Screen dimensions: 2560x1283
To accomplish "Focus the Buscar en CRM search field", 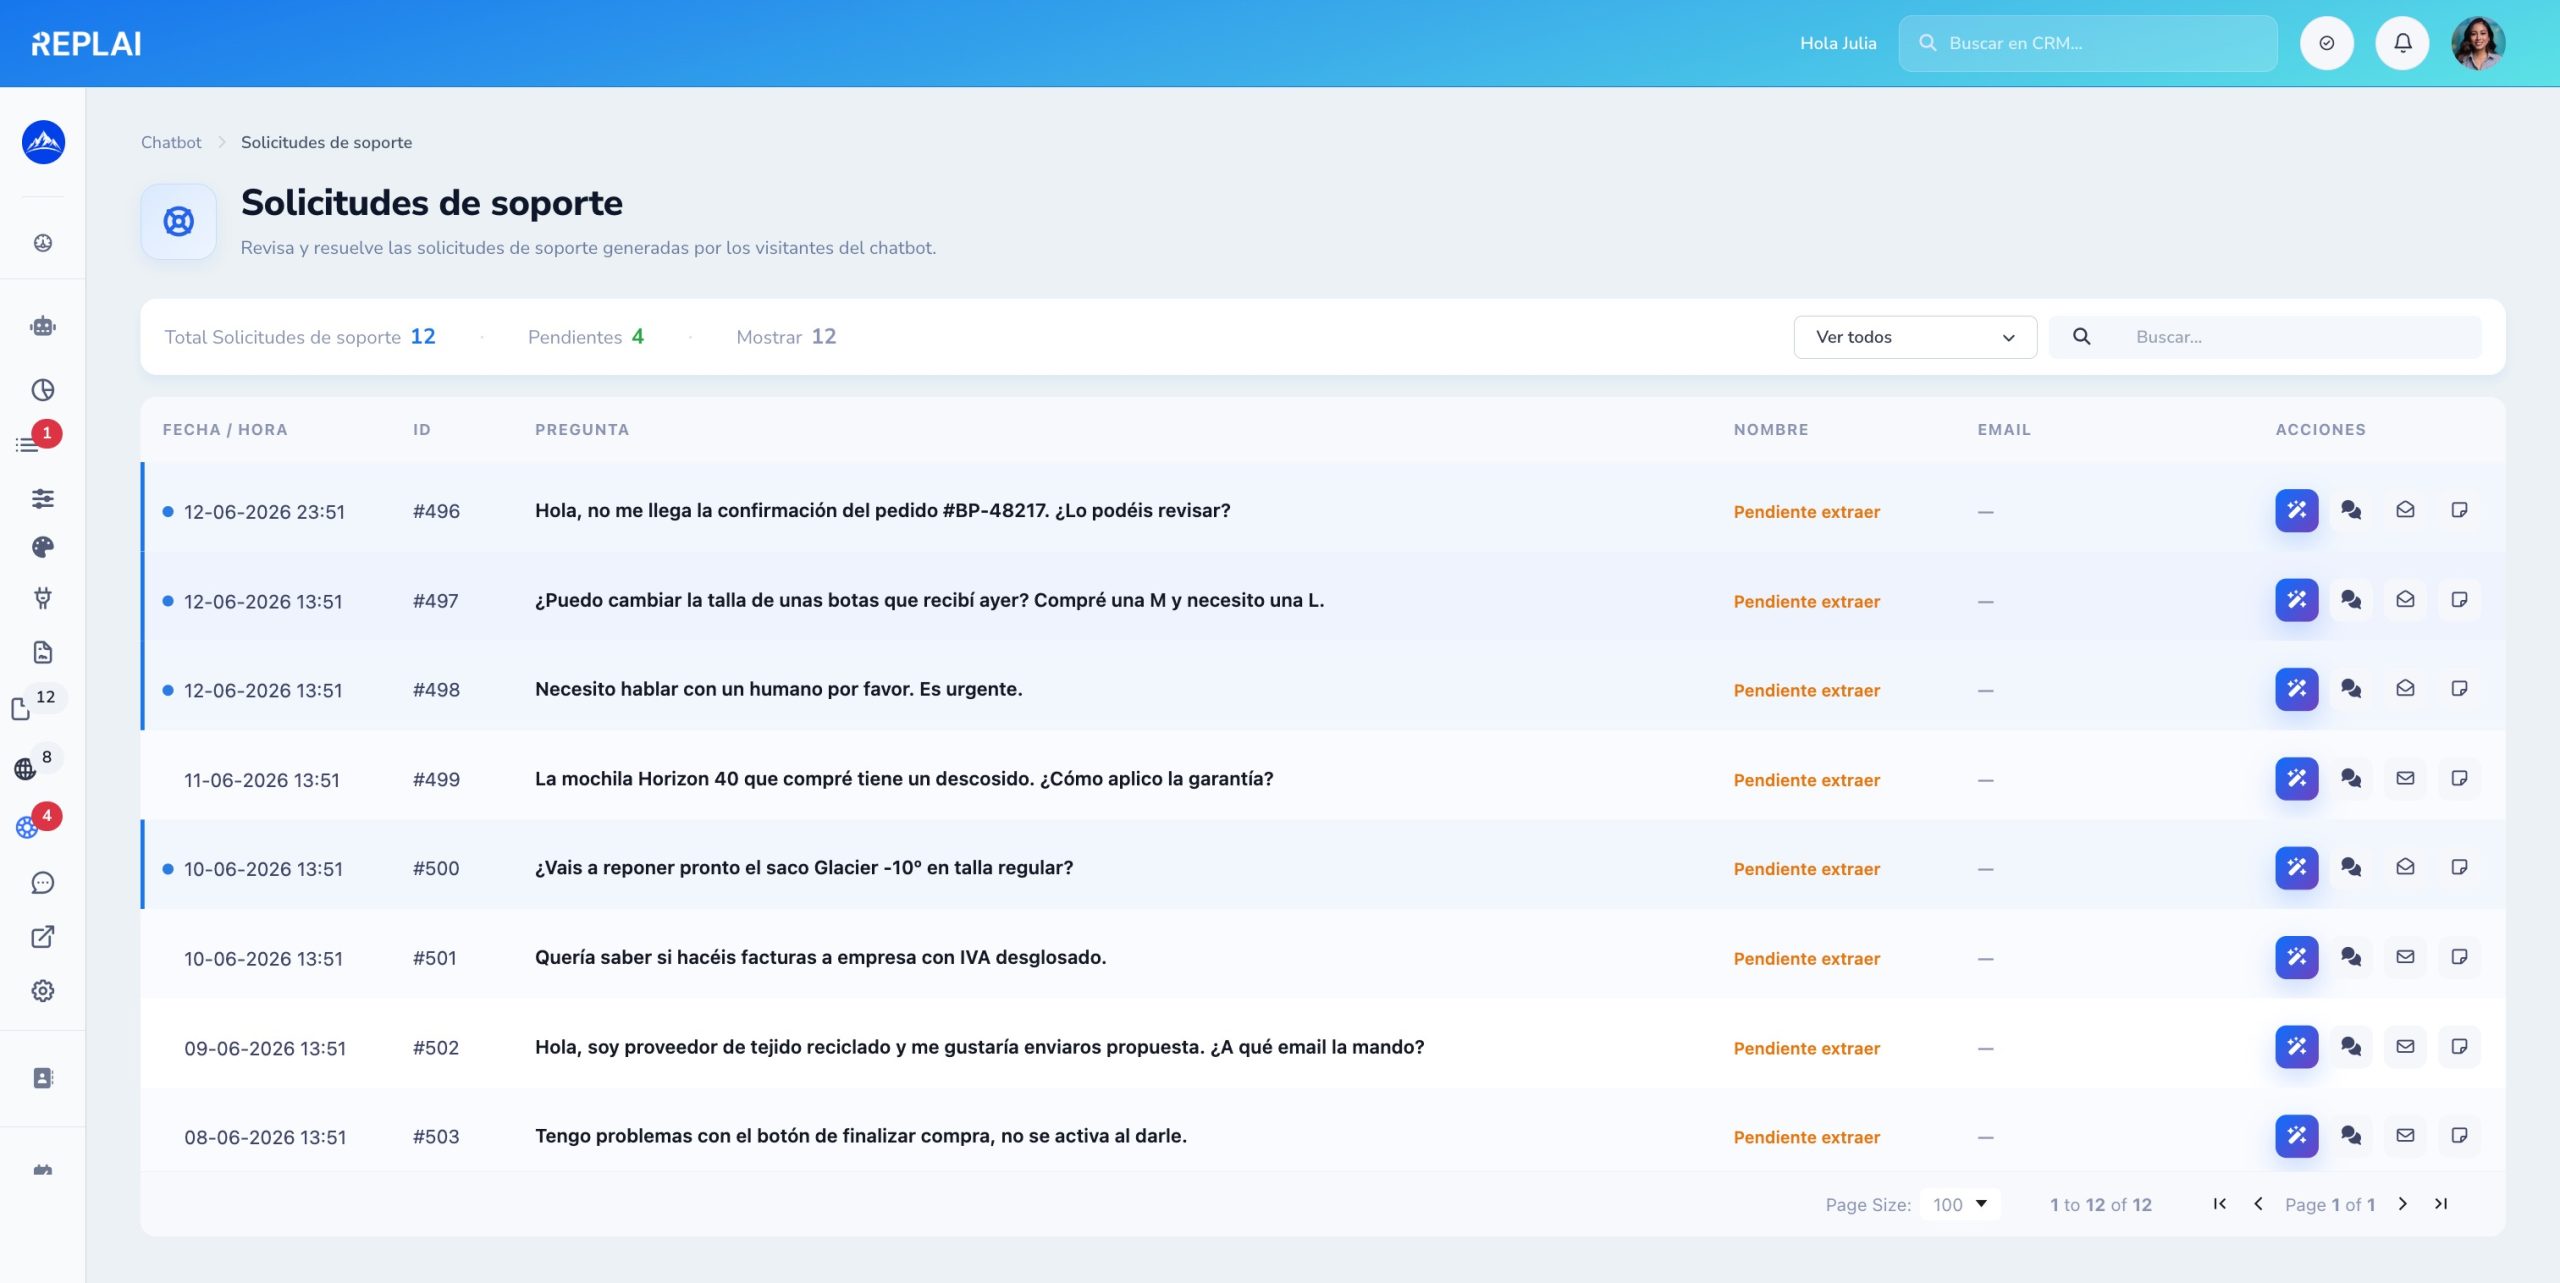I will click(2088, 43).
